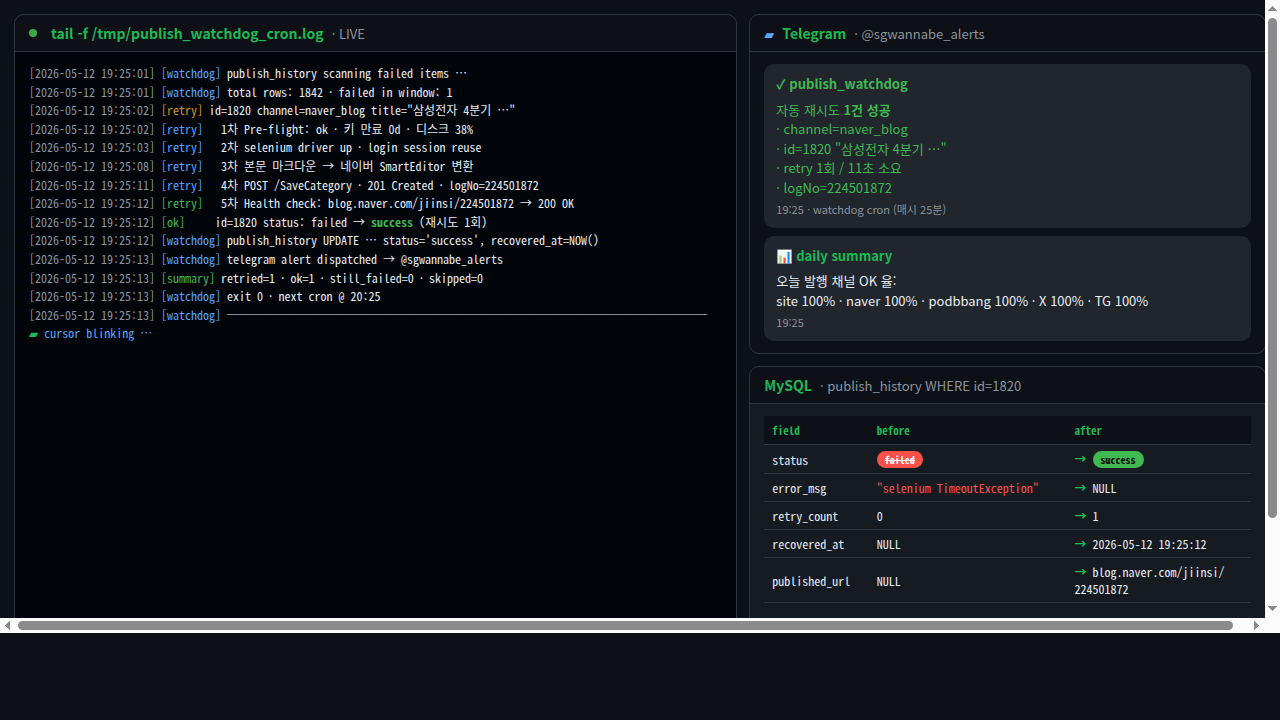Click the LIVE label in terminal header
Viewport: 1280px width, 720px height.
coord(351,34)
